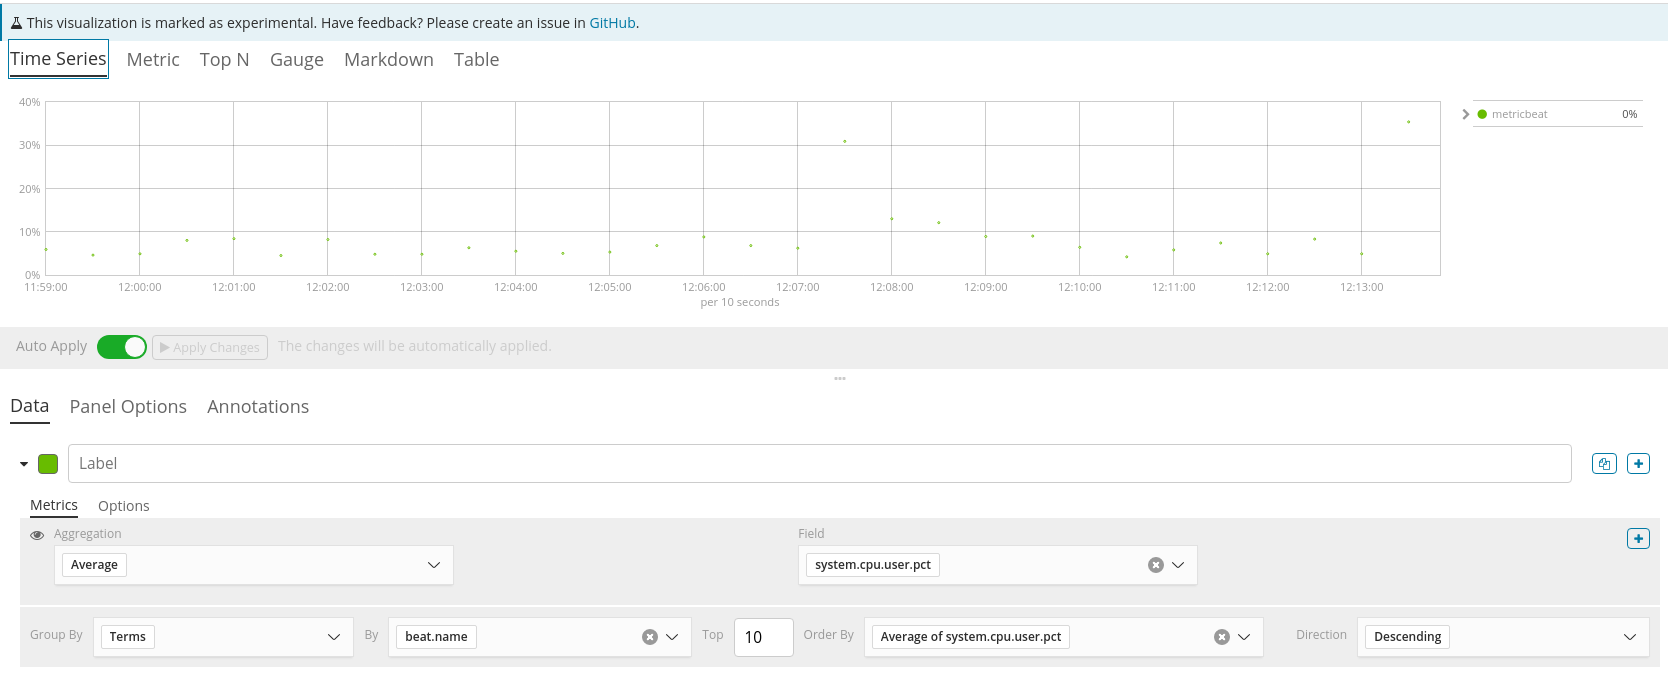This screenshot has height=675, width=1668.
Task: Click the Apply Changes button
Action: click(x=210, y=347)
